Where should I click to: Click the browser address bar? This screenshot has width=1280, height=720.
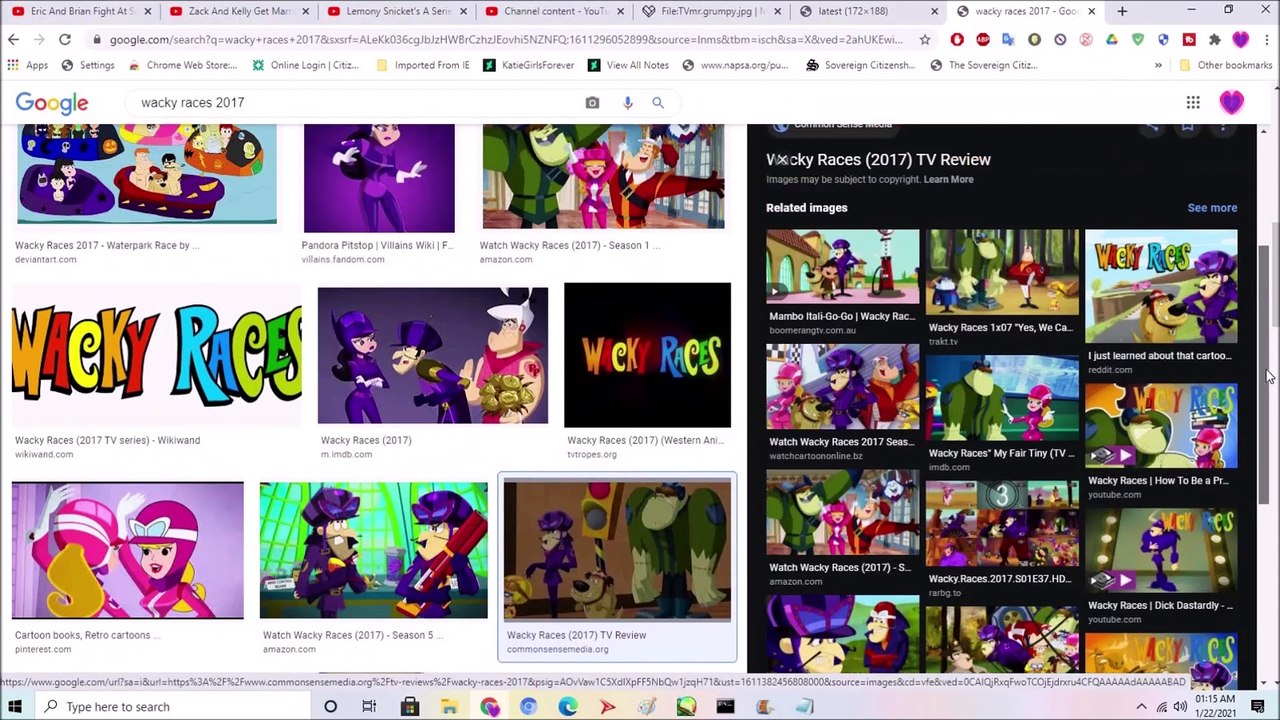point(505,39)
